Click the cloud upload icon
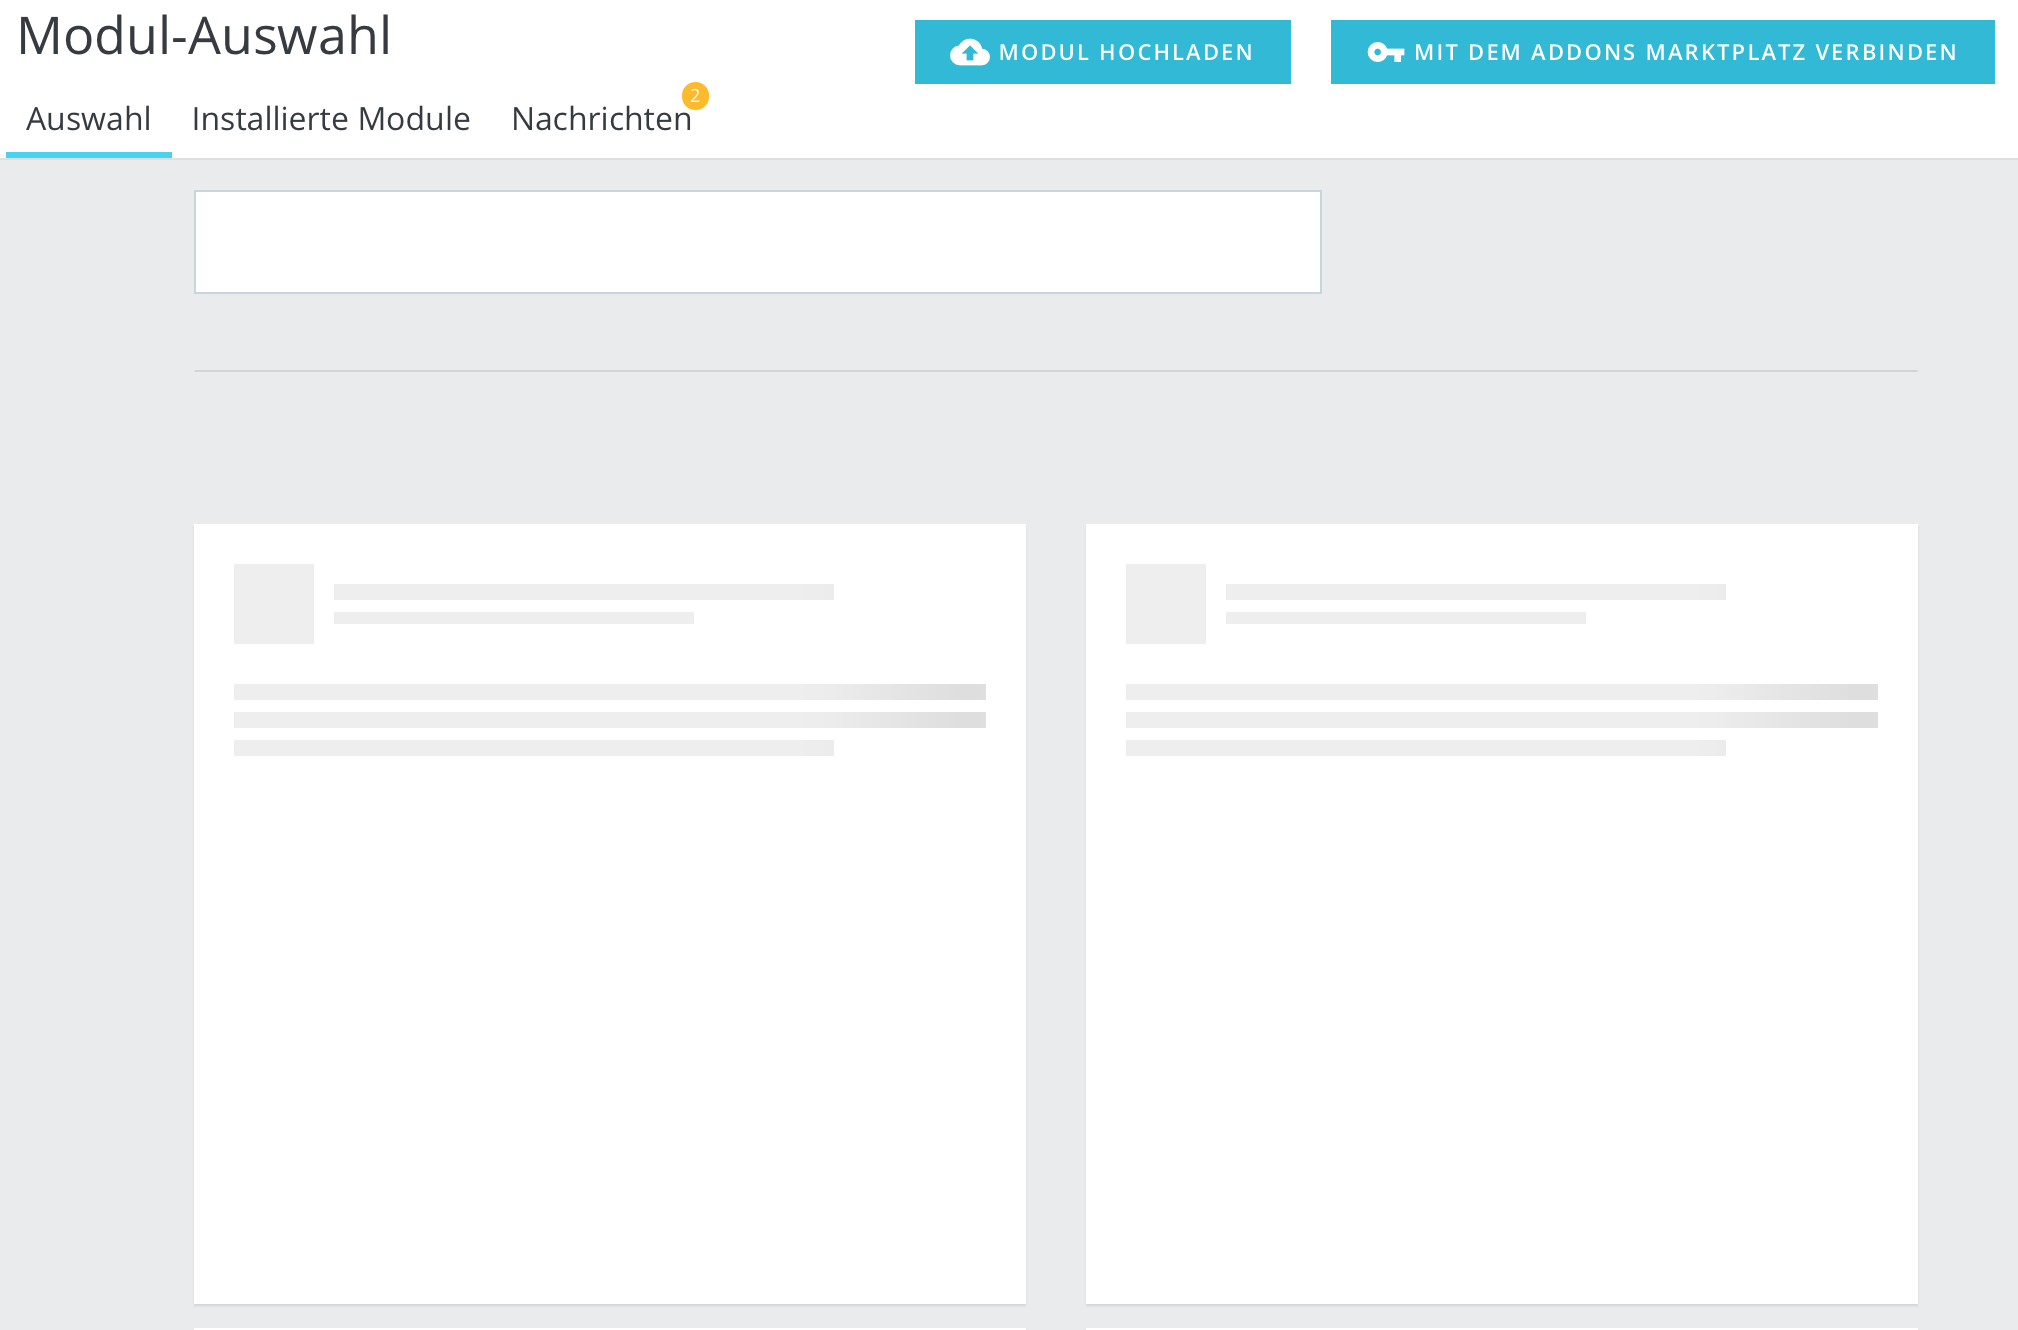 pos(969,52)
